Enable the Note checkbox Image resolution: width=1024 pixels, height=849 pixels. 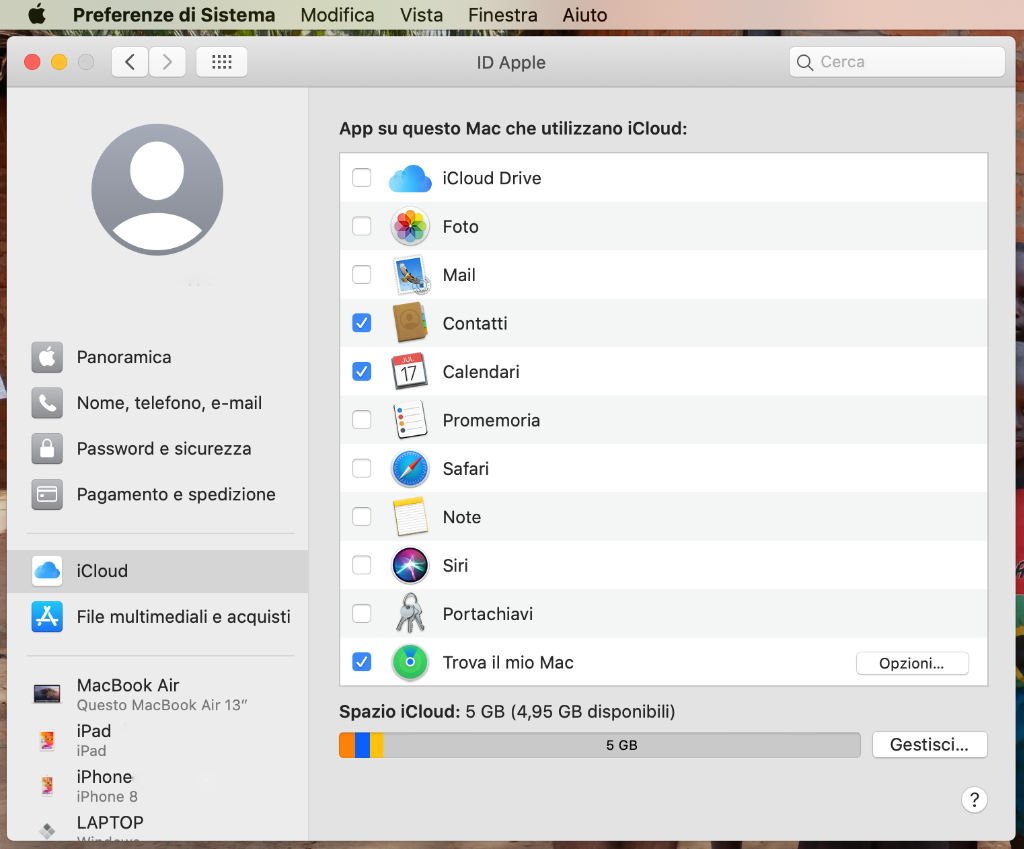[362, 517]
